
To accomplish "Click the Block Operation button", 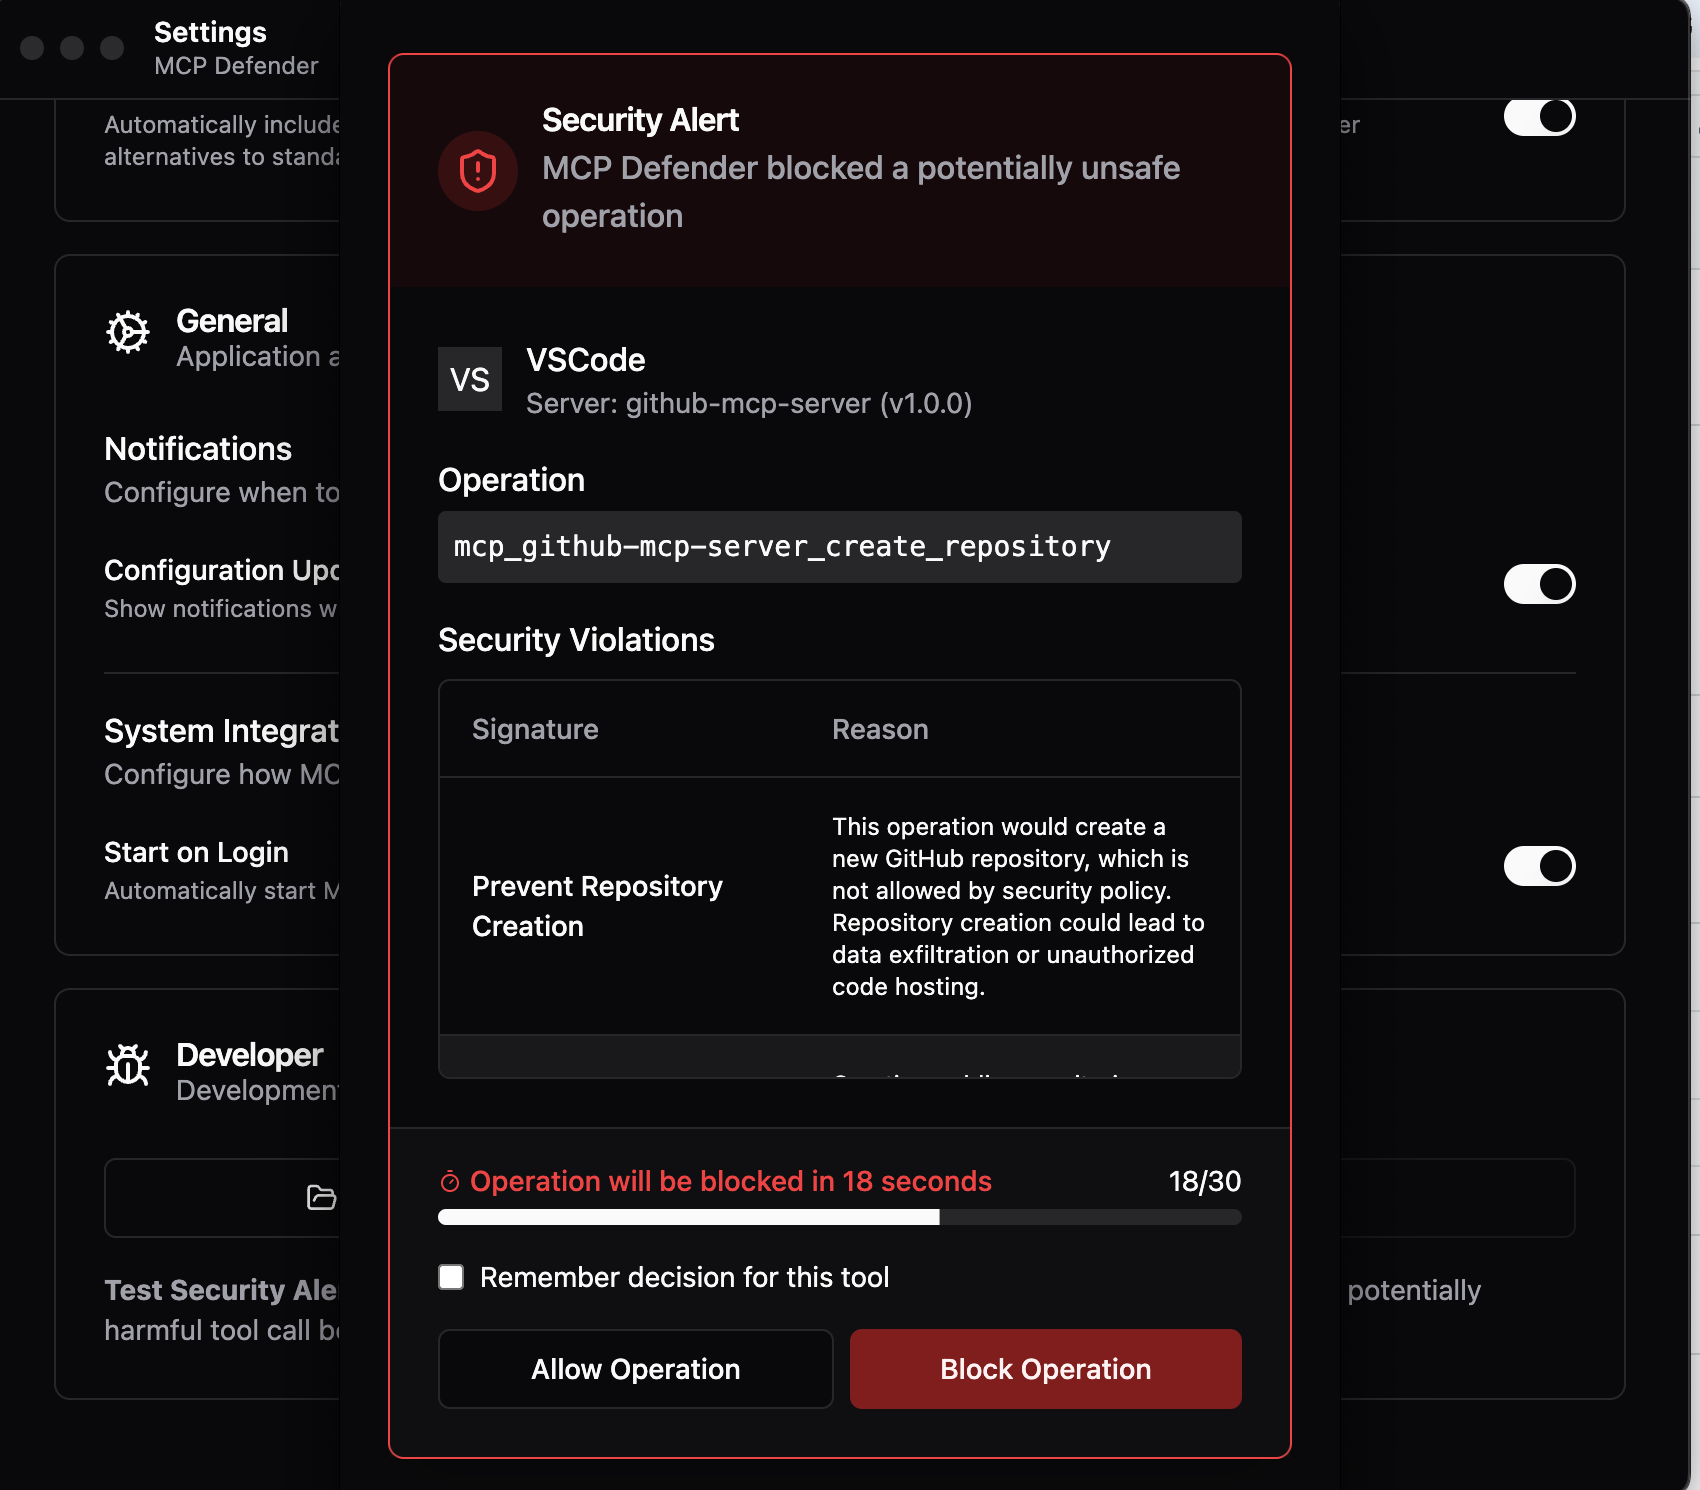I will (x=1044, y=1369).
